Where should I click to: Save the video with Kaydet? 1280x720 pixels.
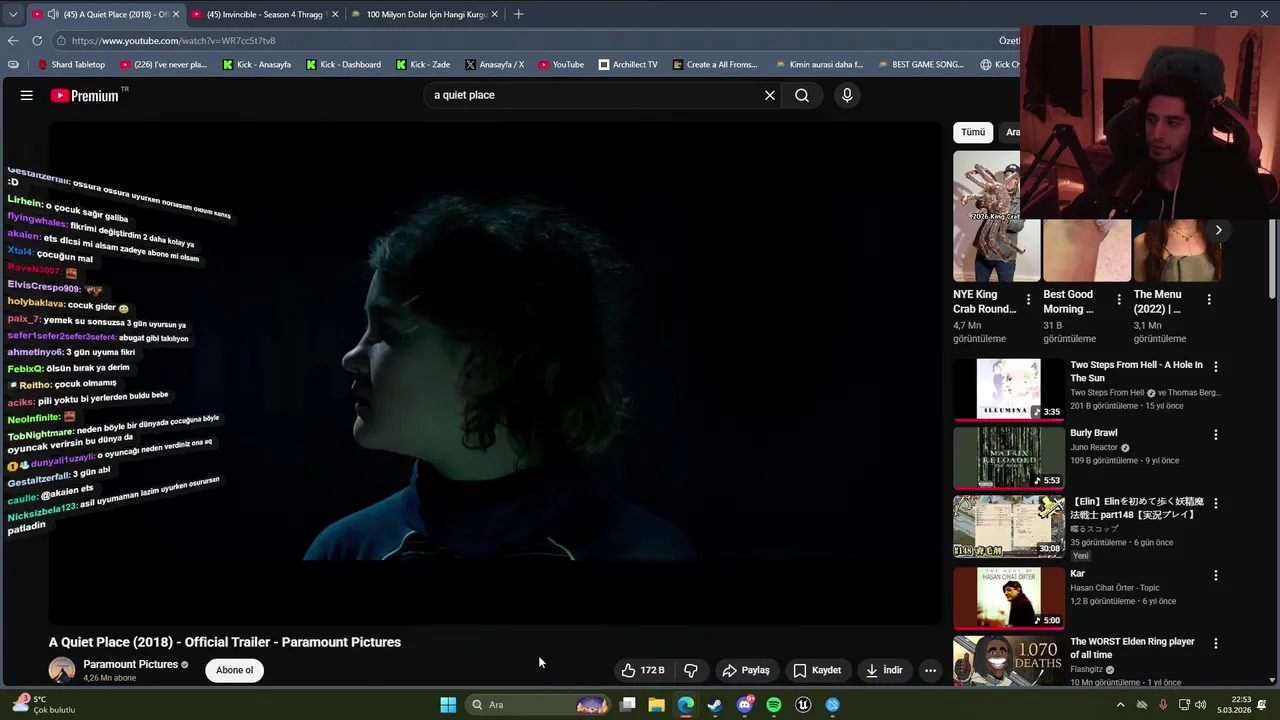click(x=817, y=670)
